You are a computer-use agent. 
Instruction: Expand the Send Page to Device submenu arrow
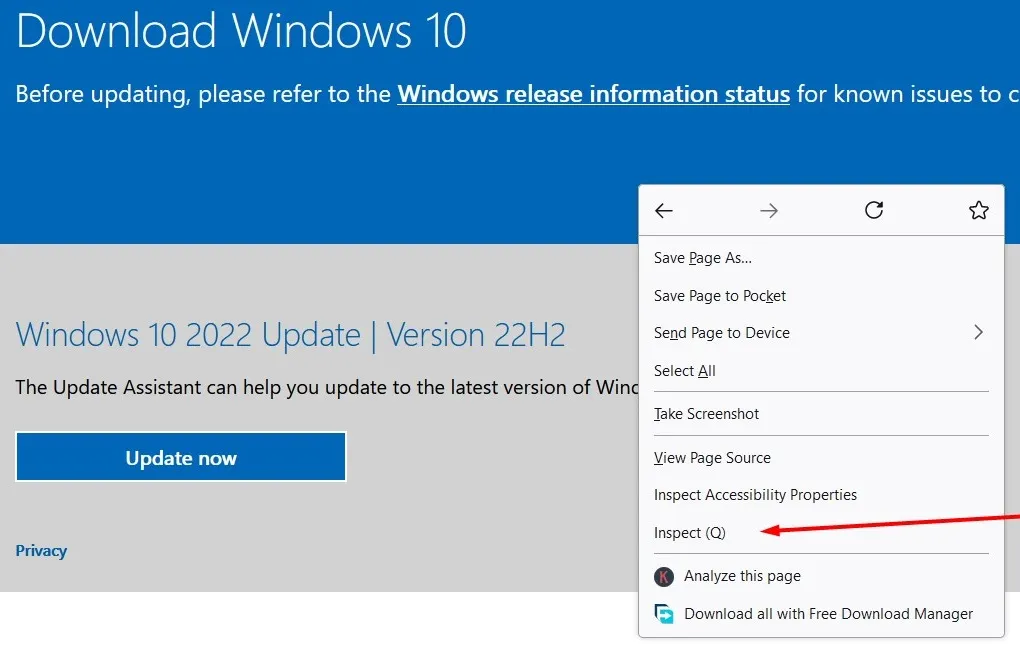(978, 332)
